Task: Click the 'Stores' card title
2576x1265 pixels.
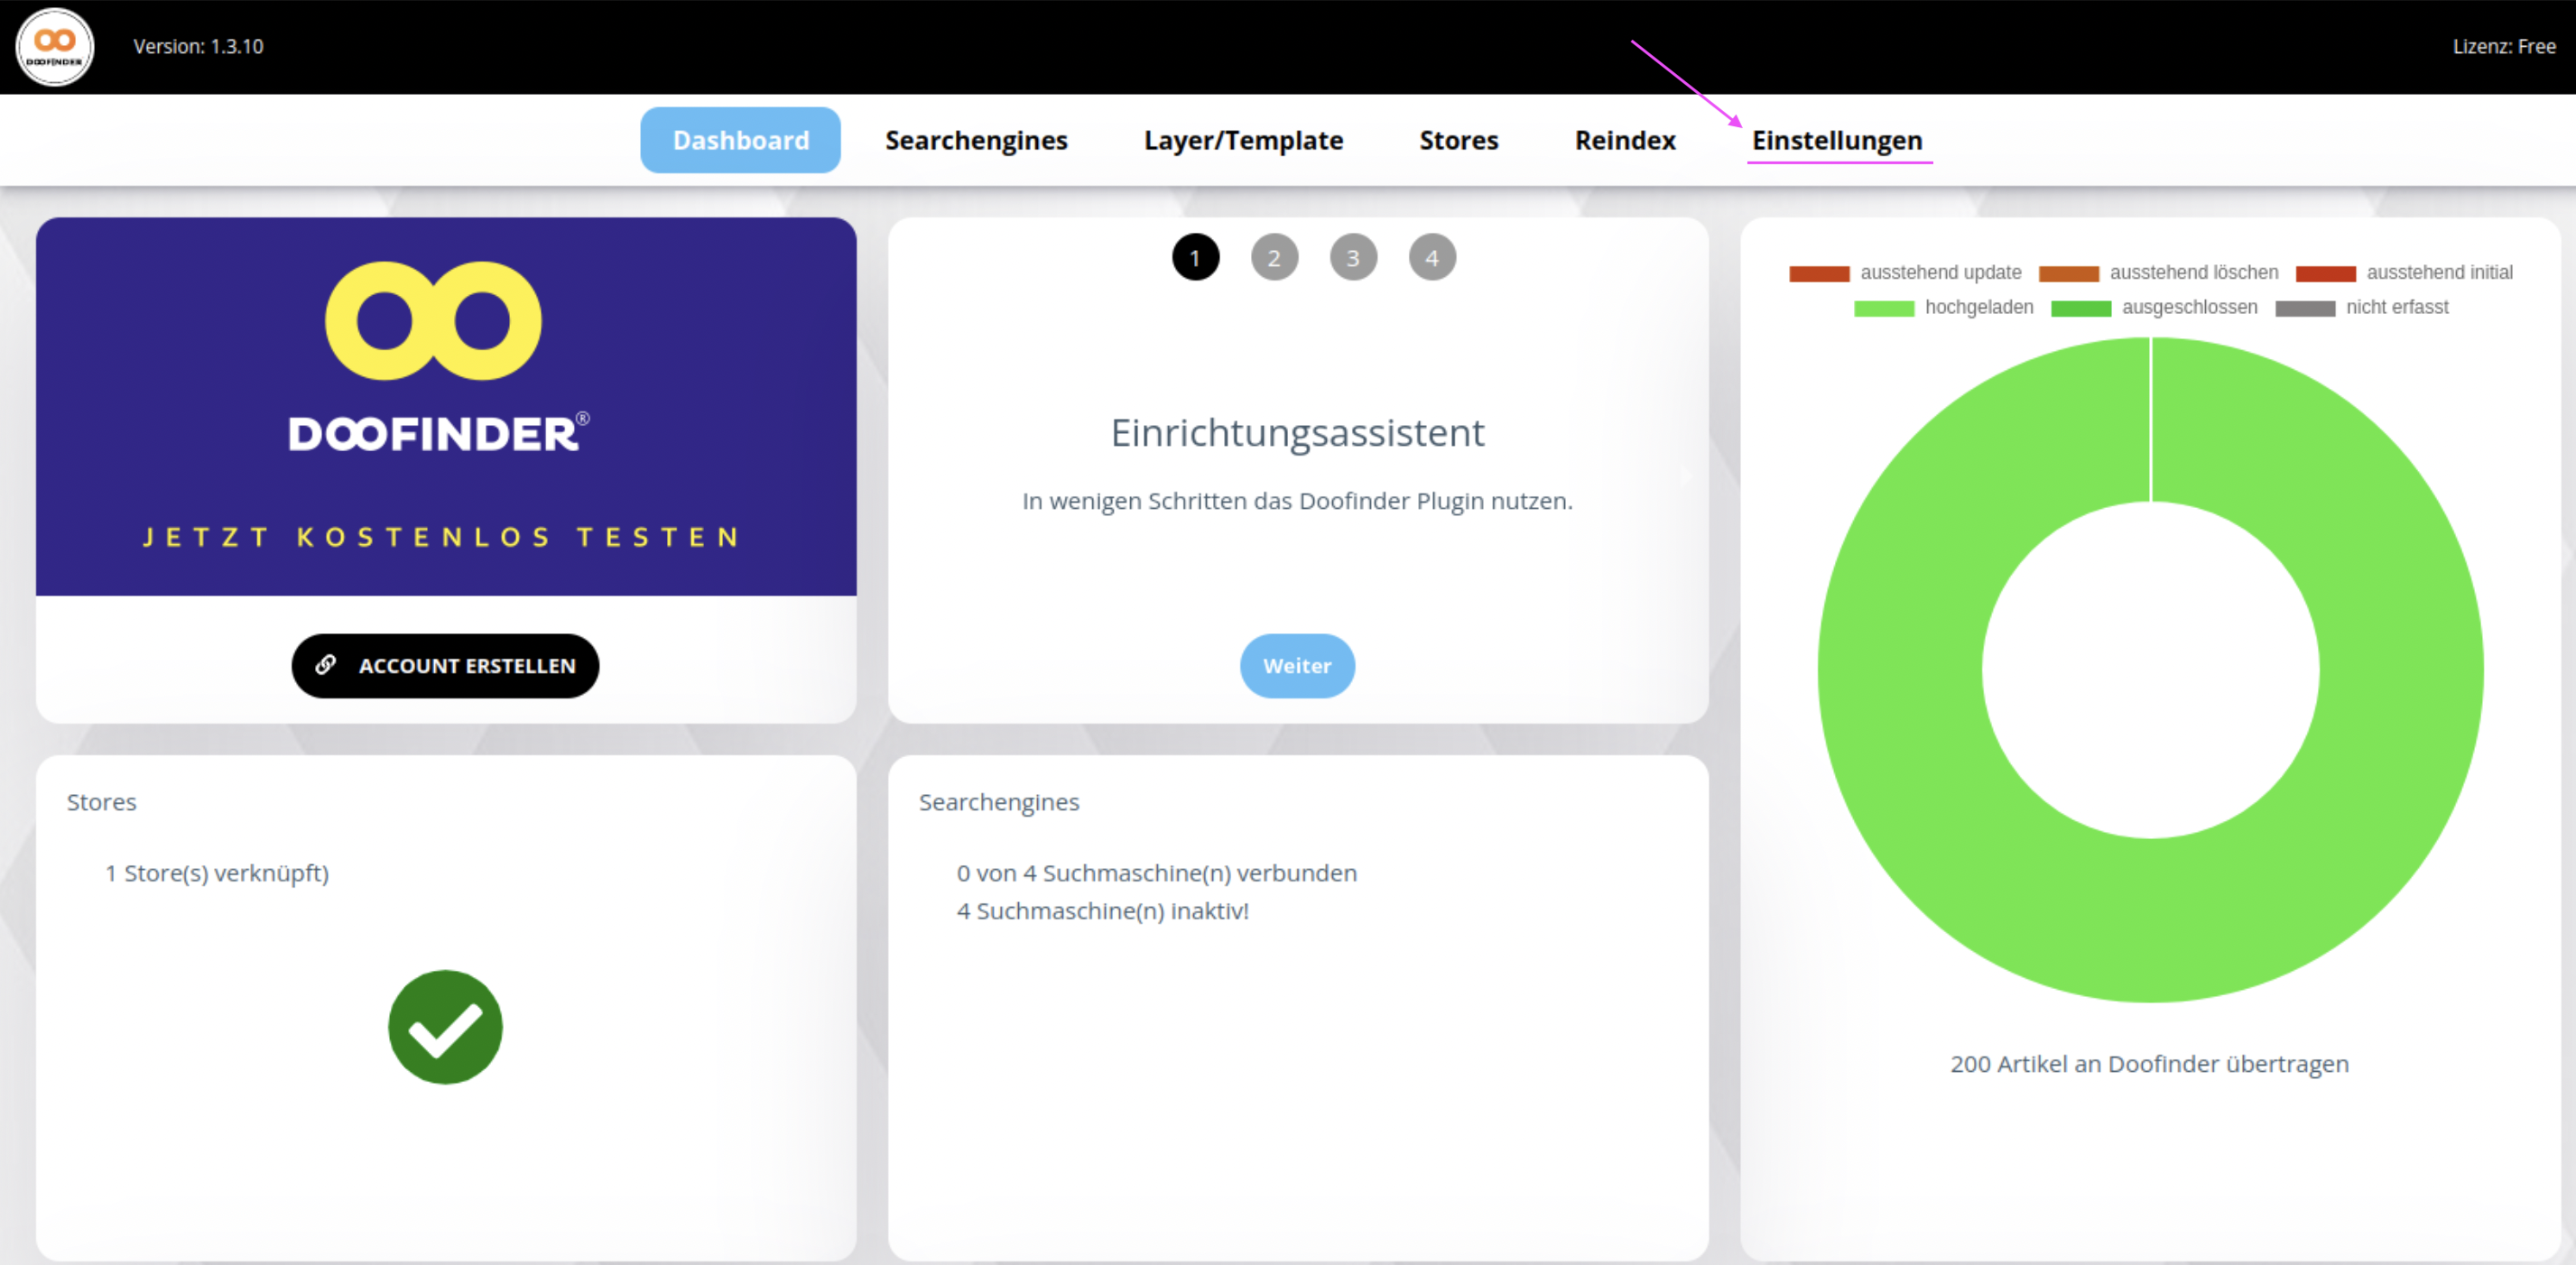Action: click(101, 802)
